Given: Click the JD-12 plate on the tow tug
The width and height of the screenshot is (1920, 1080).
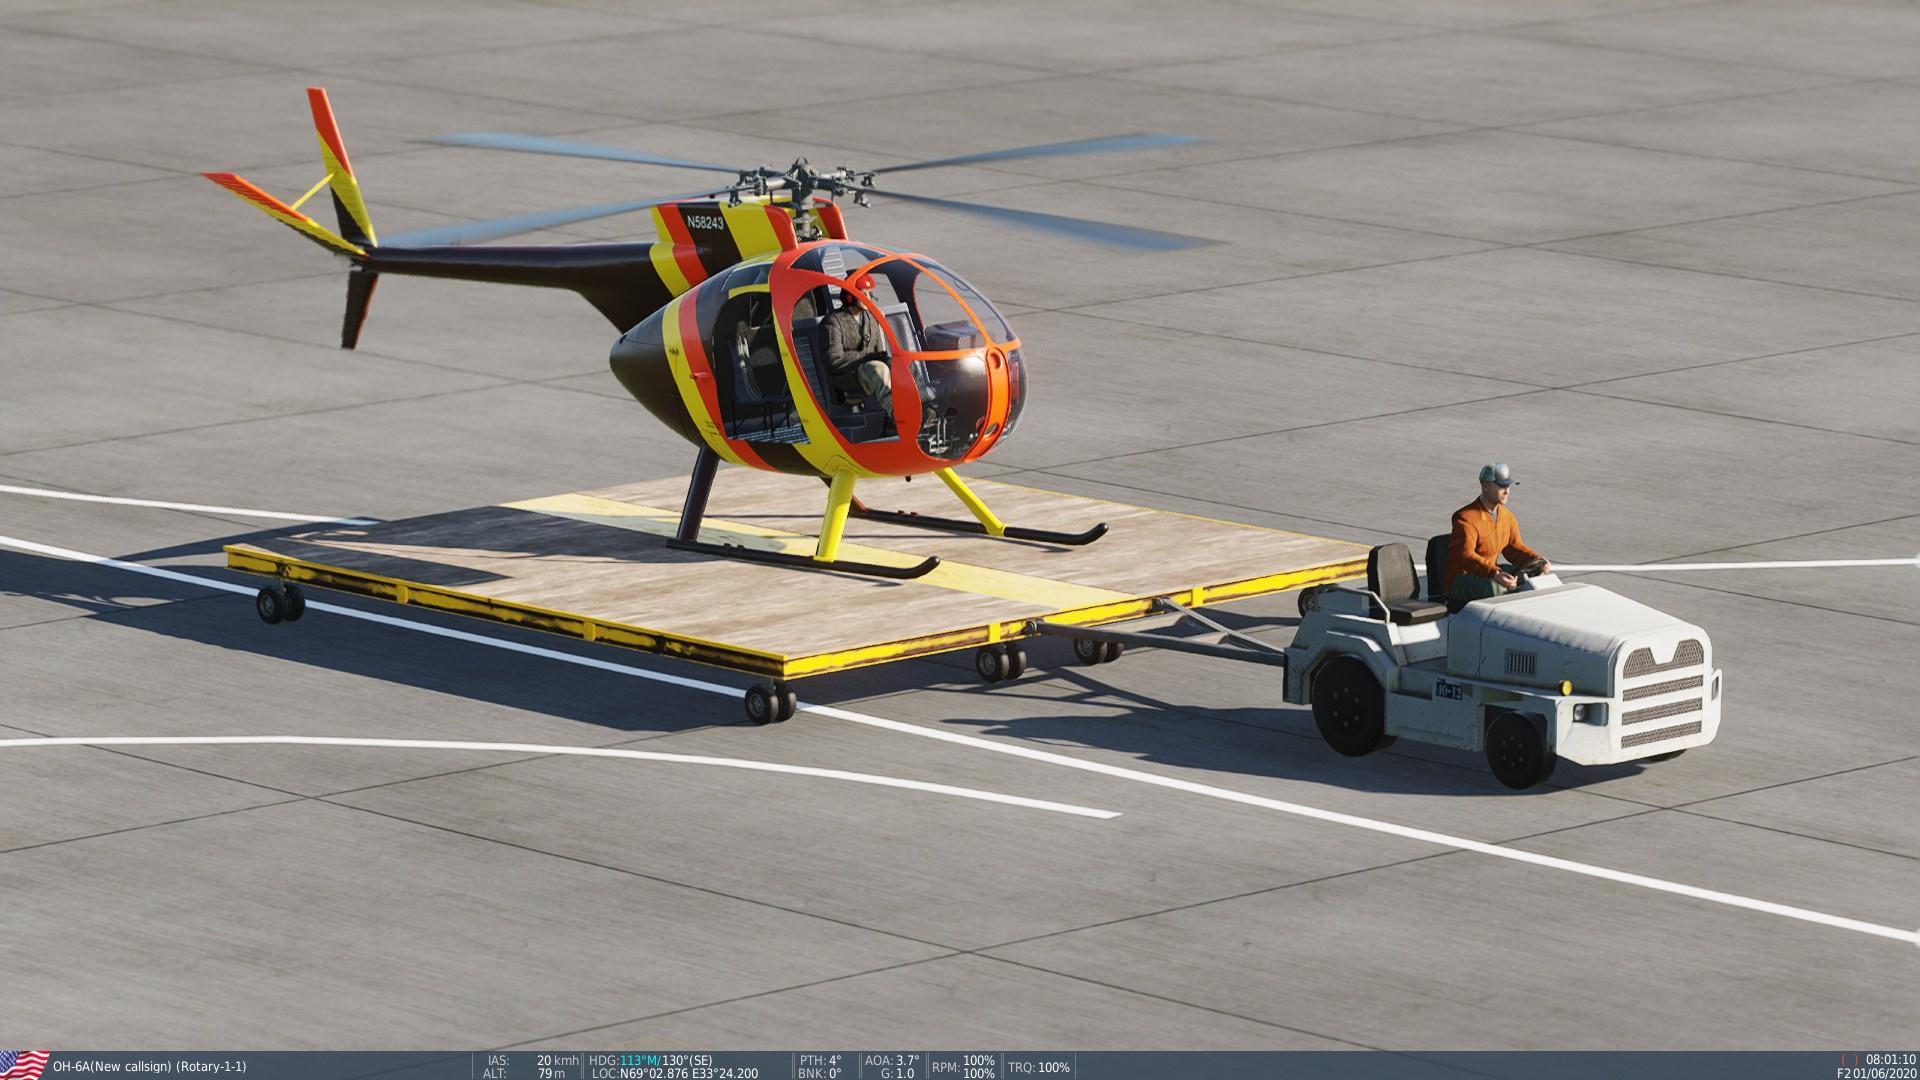Looking at the screenshot, I should pos(1448,689).
